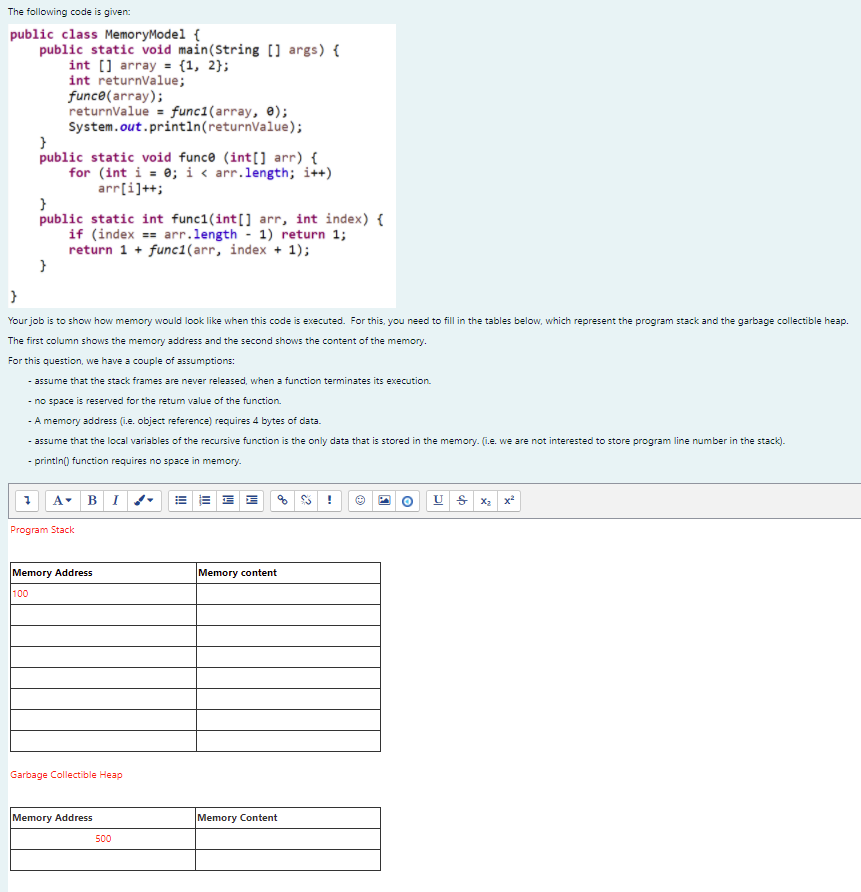Insert an image using the image icon
The width and height of the screenshot is (861, 892).
(x=383, y=500)
